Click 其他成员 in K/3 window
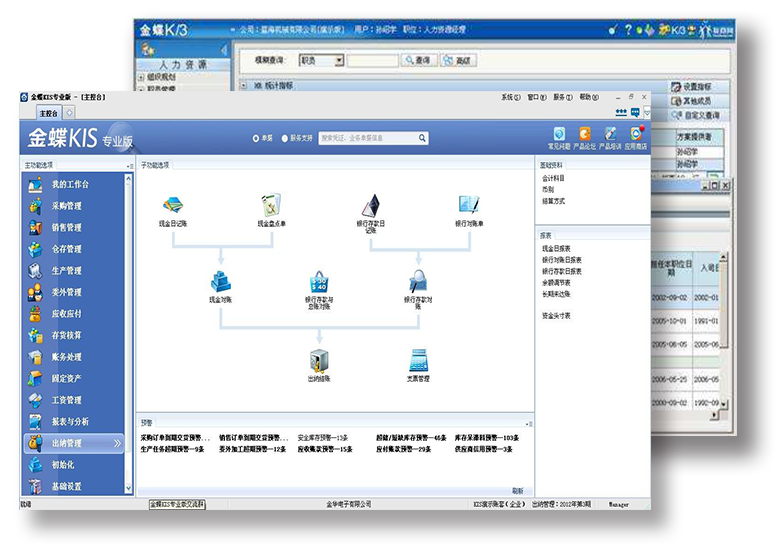This screenshot has height=548, width=783. 692,101
